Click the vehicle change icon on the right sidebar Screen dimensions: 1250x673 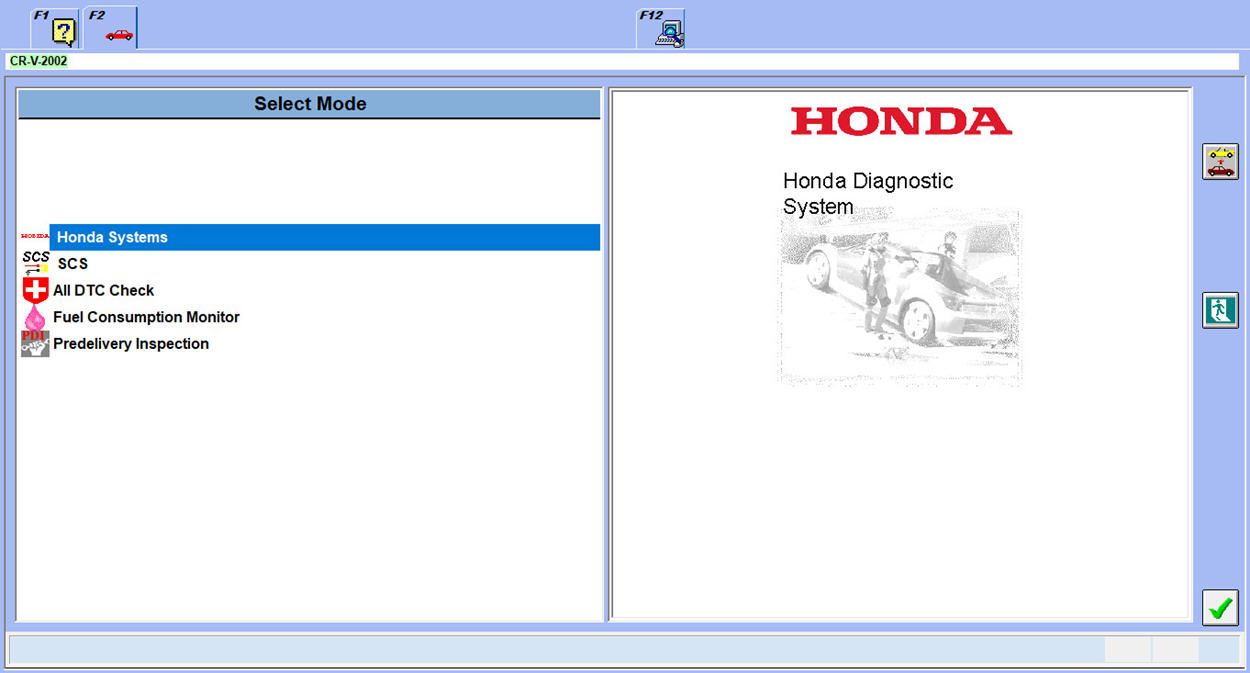point(1220,161)
